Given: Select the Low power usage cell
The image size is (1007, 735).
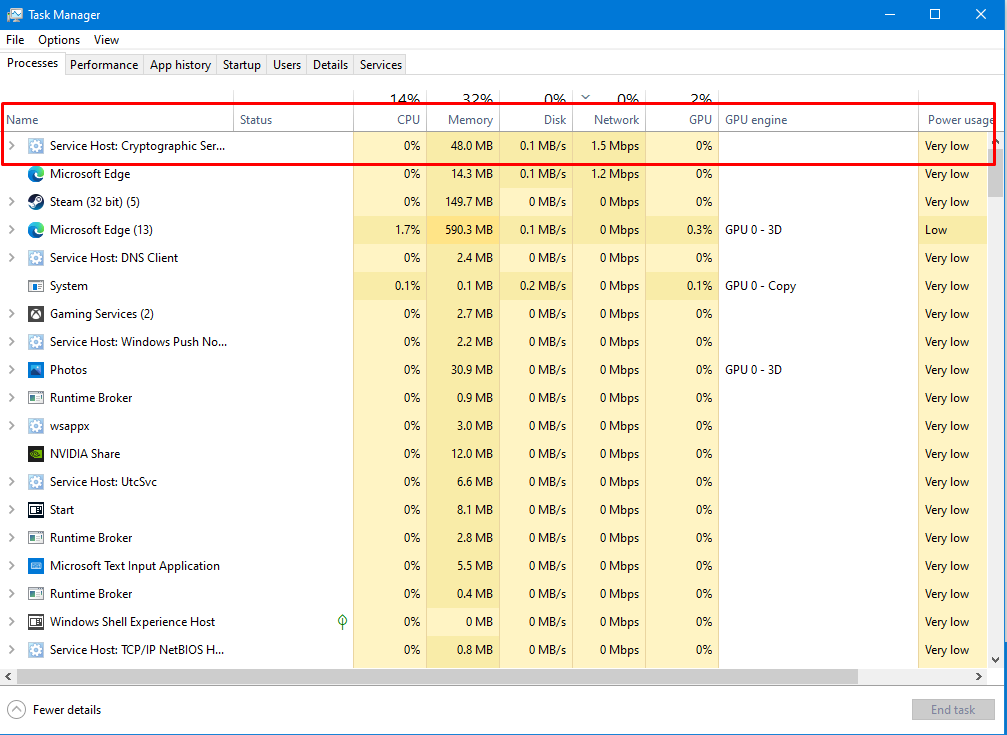Looking at the screenshot, I should click(x=953, y=230).
